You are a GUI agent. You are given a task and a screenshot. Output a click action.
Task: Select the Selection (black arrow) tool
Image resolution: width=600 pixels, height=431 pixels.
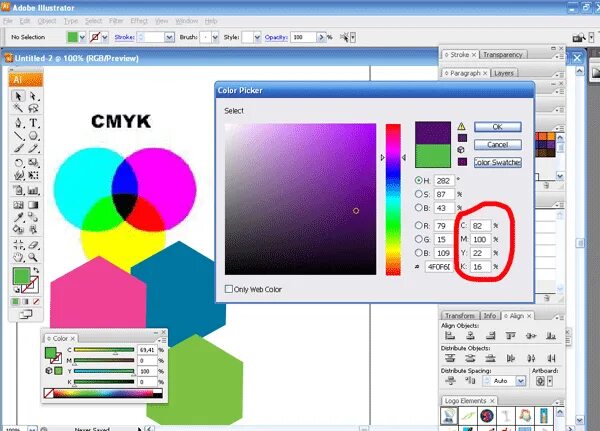tap(18, 96)
